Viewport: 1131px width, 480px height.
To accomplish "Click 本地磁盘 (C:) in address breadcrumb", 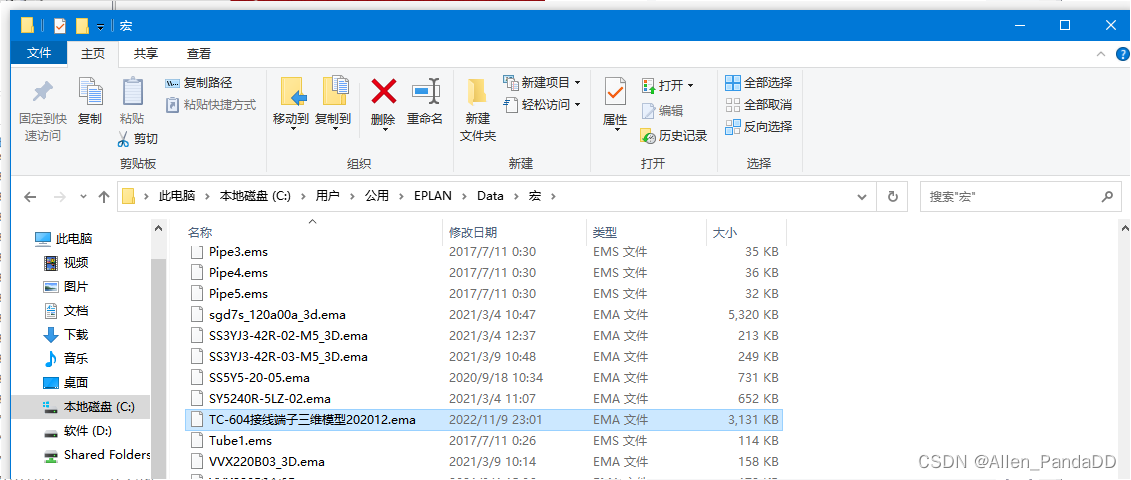I will (255, 196).
